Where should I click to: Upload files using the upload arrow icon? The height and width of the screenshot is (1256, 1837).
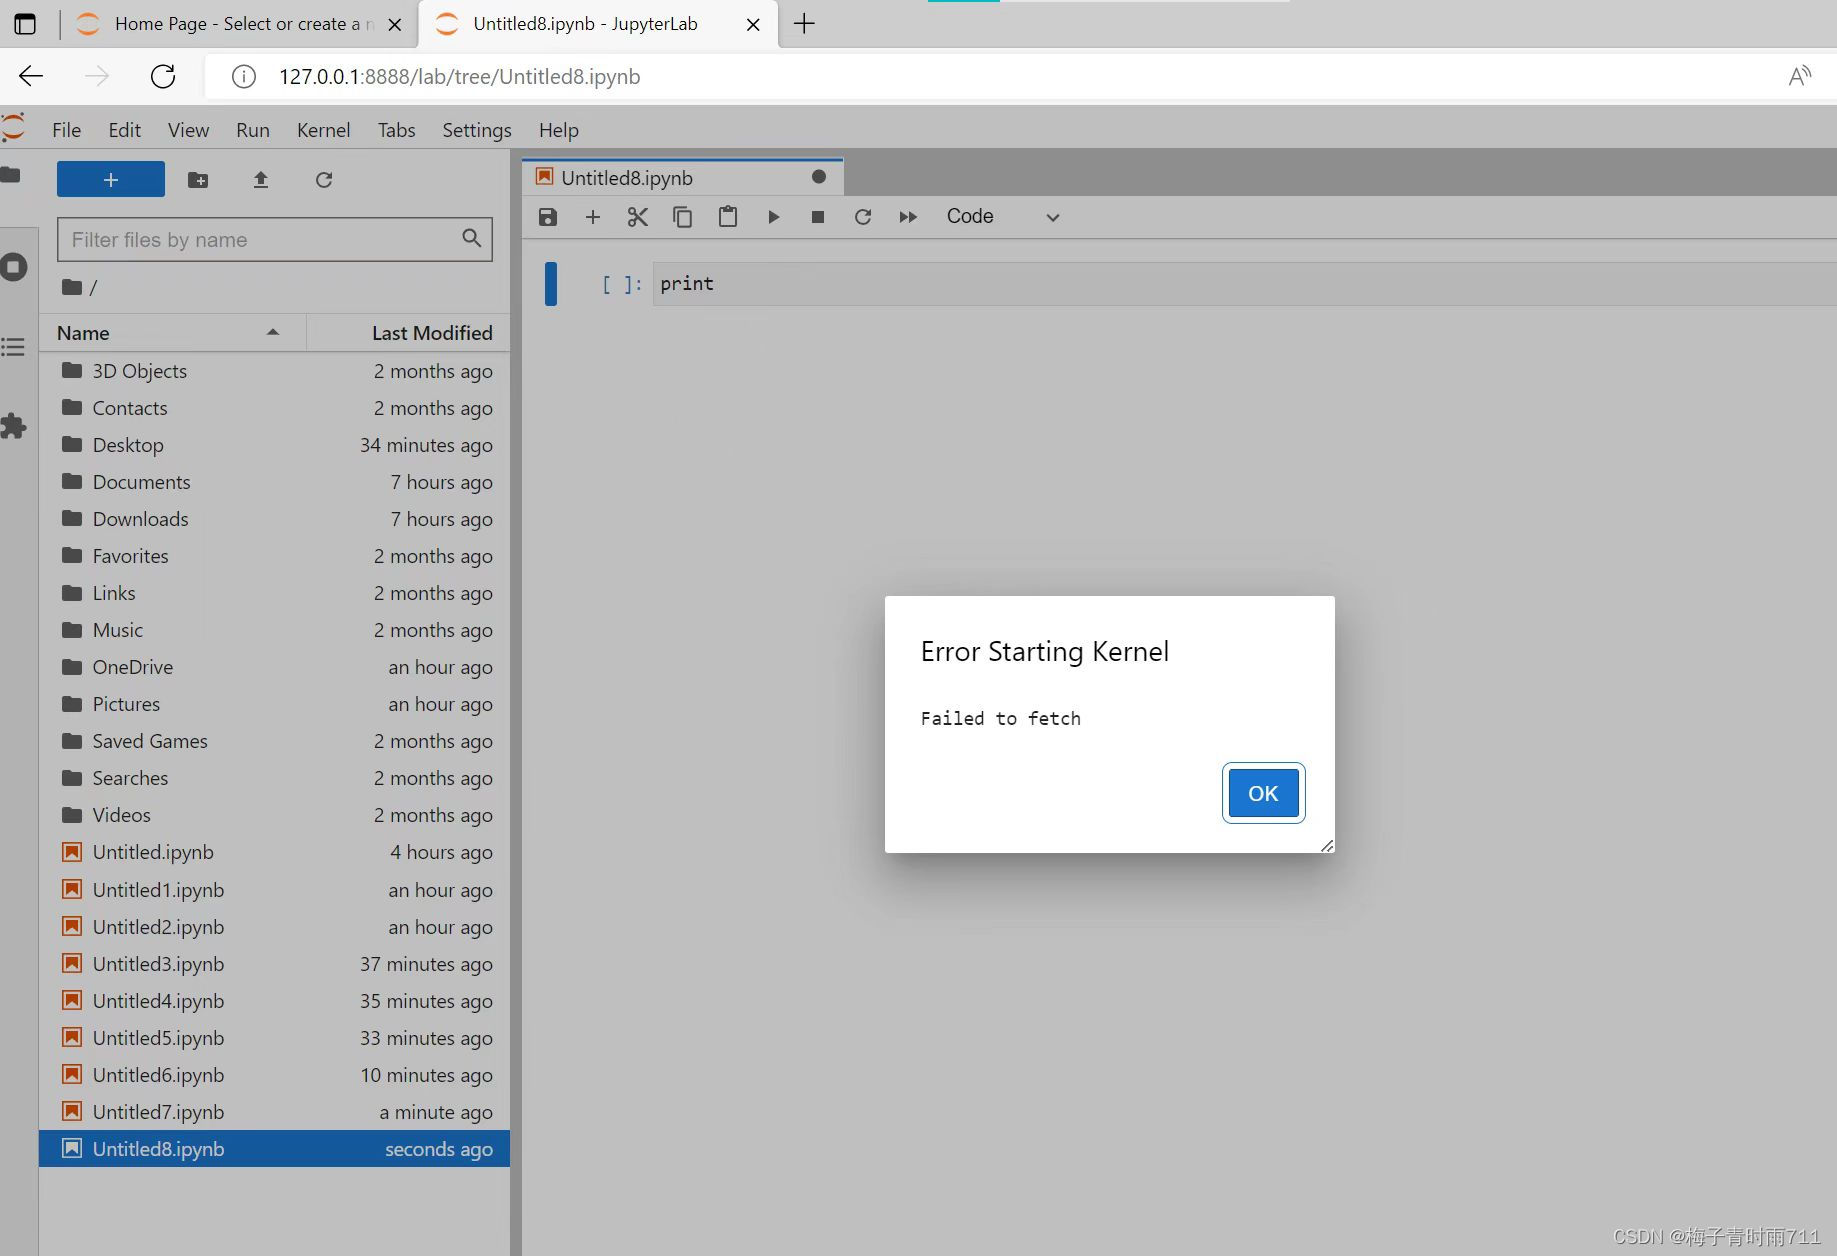[260, 180]
